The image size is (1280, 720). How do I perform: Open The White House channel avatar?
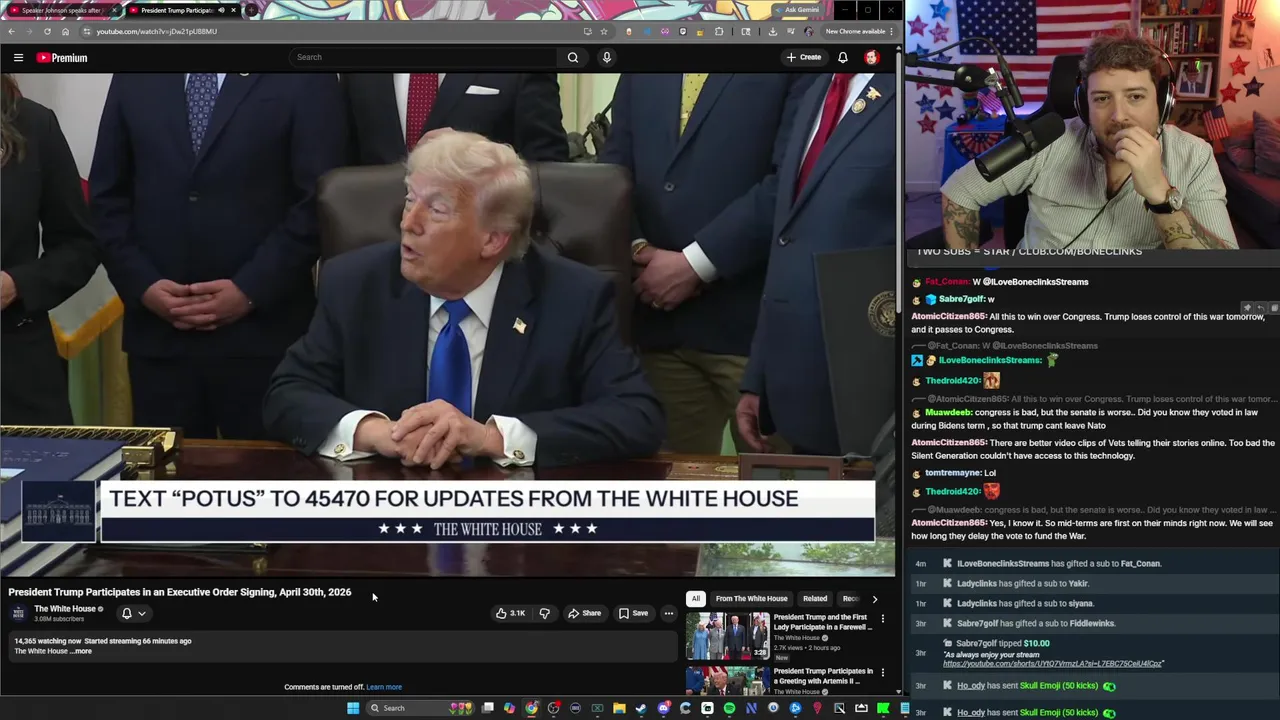coord(18,613)
